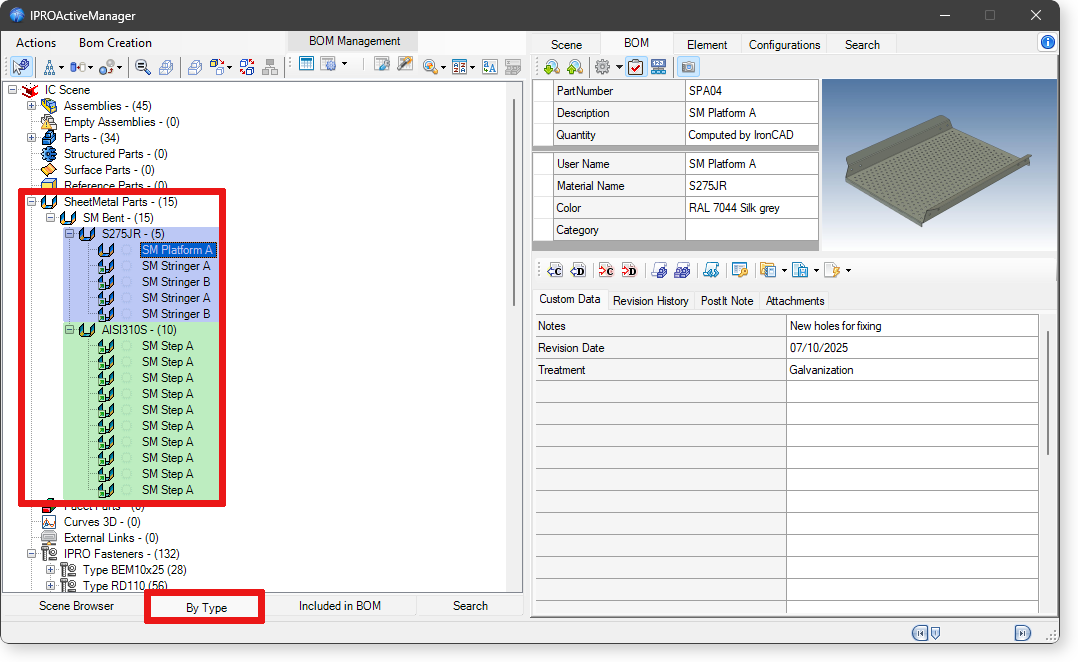This screenshot has height=662, width=1078.
Task: Open the Bom Creation menu
Action: (115, 43)
